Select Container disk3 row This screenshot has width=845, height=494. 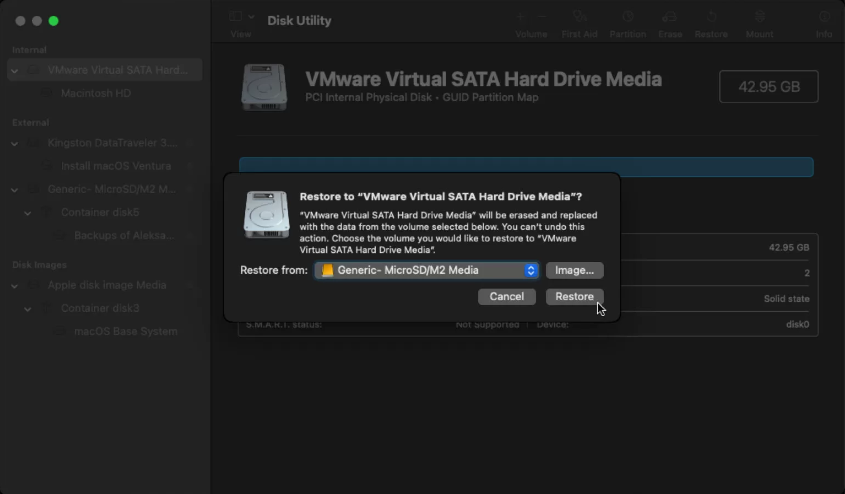(105, 308)
